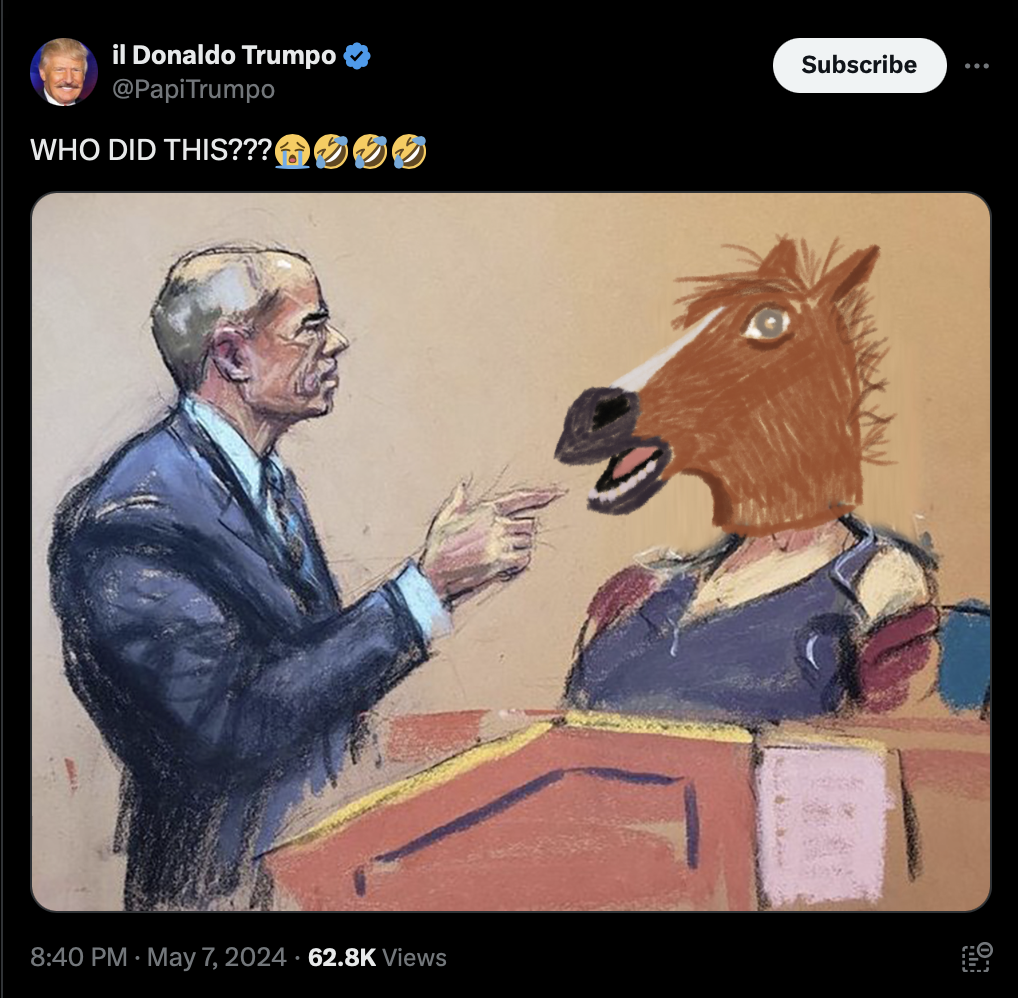Open the il Donaldo Trumpo display name link
The height and width of the screenshot is (998, 1018).
(223, 55)
